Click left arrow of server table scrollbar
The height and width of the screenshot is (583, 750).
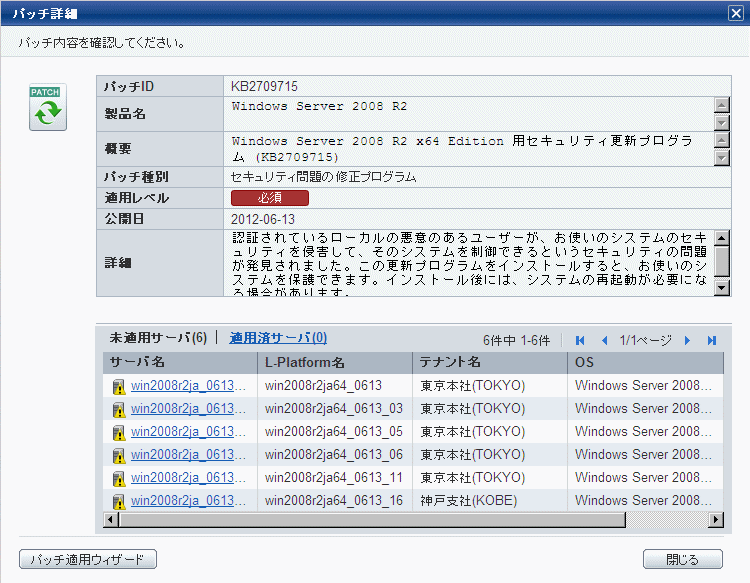(111, 519)
